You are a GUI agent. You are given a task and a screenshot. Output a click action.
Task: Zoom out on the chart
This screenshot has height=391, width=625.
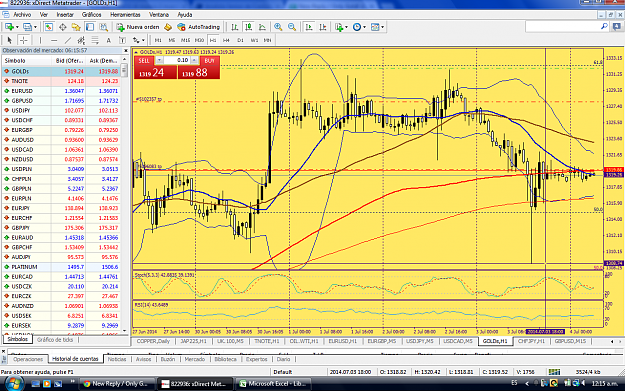(292, 27)
